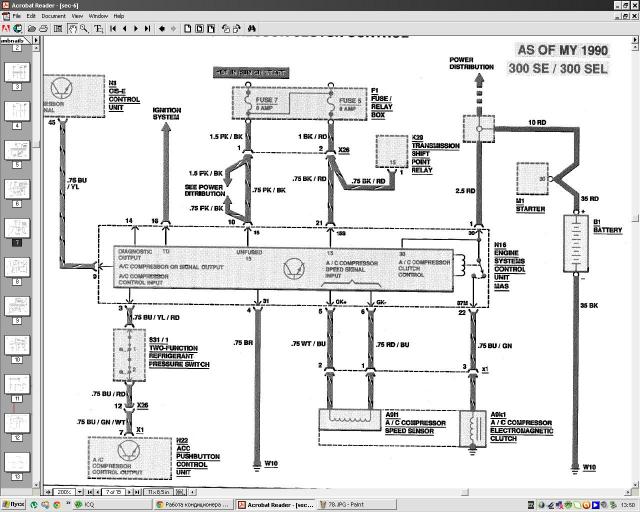Viewport: 640px width, 512px height.
Task: Switch to 78.JPG - Paint taskbar window
Action: click(x=357, y=505)
